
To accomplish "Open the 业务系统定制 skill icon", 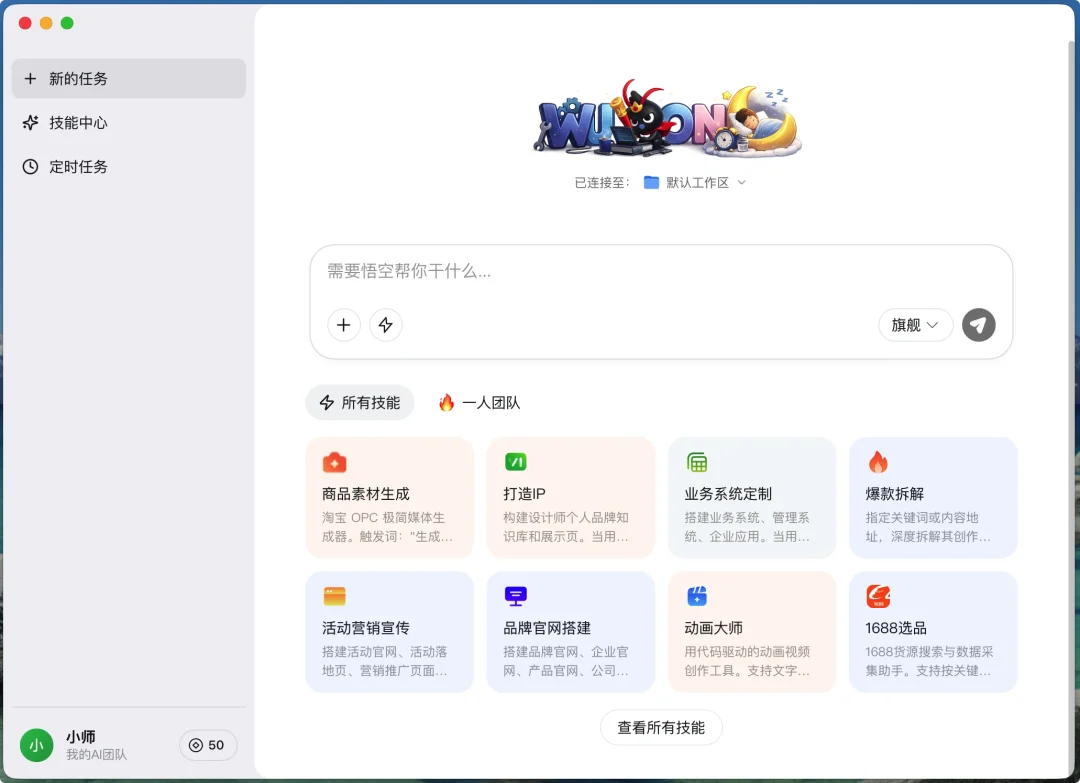I will pos(696,462).
